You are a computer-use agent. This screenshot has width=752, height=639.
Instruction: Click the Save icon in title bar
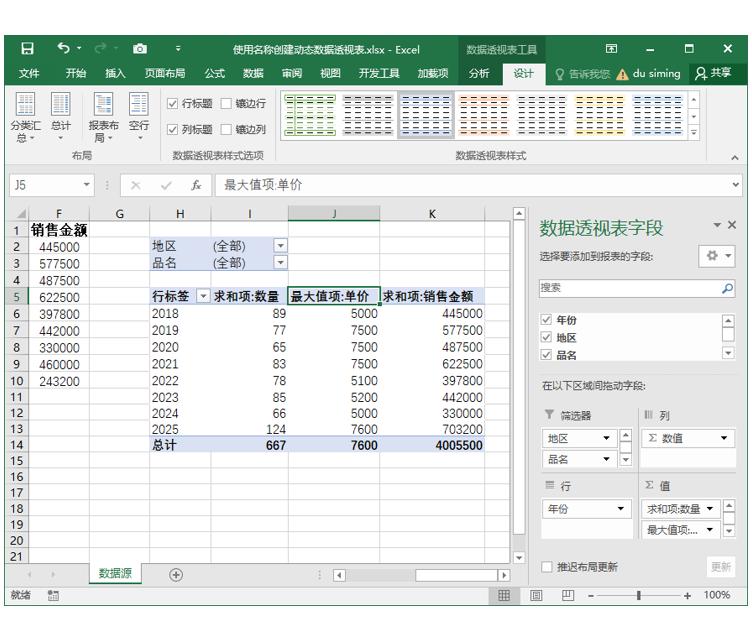(x=27, y=48)
